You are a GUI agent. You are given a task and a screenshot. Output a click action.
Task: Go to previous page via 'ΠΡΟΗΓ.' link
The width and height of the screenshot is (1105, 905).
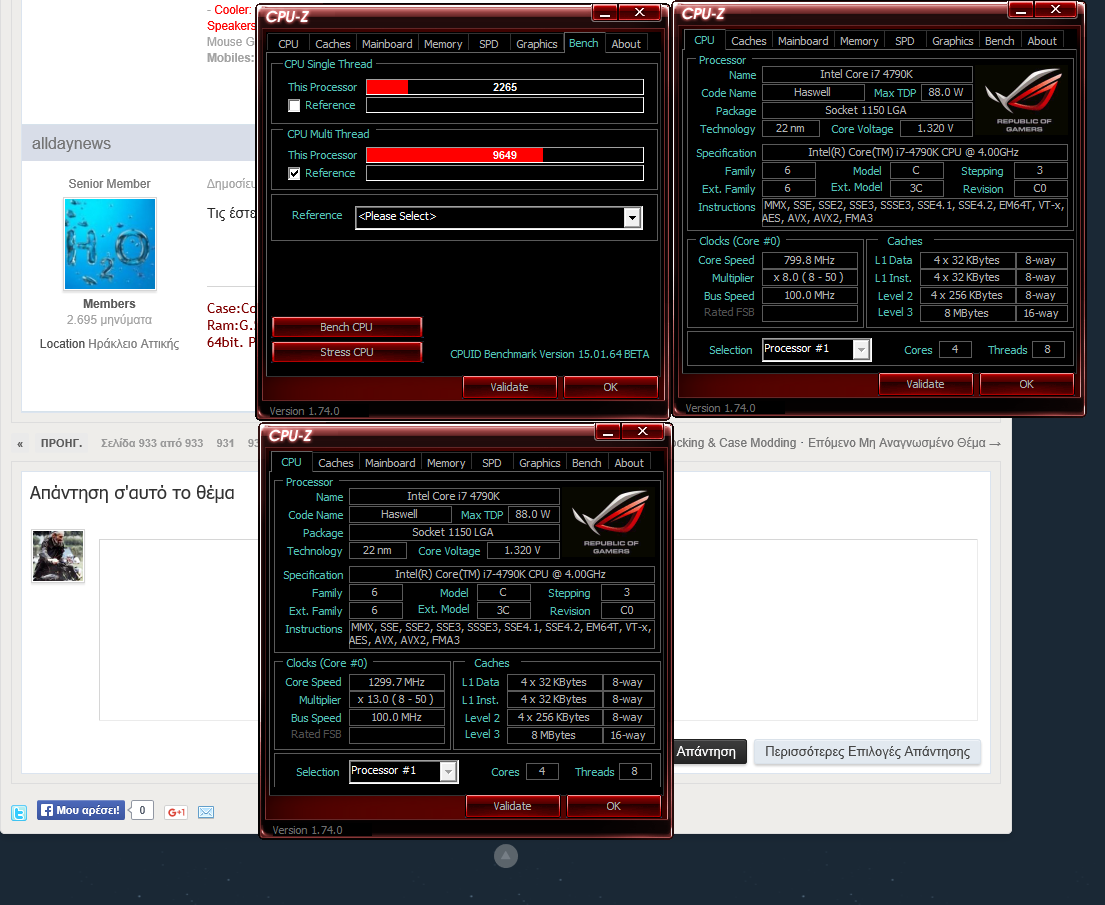coord(61,443)
